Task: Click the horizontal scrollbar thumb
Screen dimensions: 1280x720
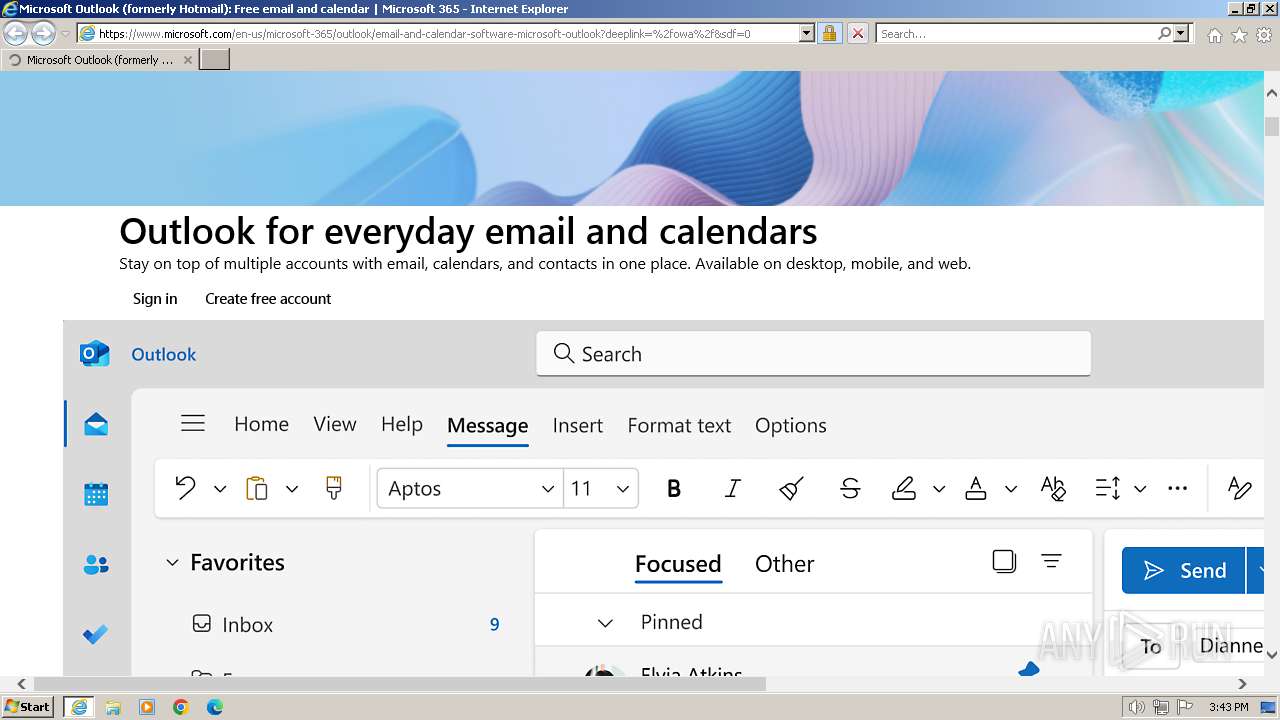Action: 400,684
